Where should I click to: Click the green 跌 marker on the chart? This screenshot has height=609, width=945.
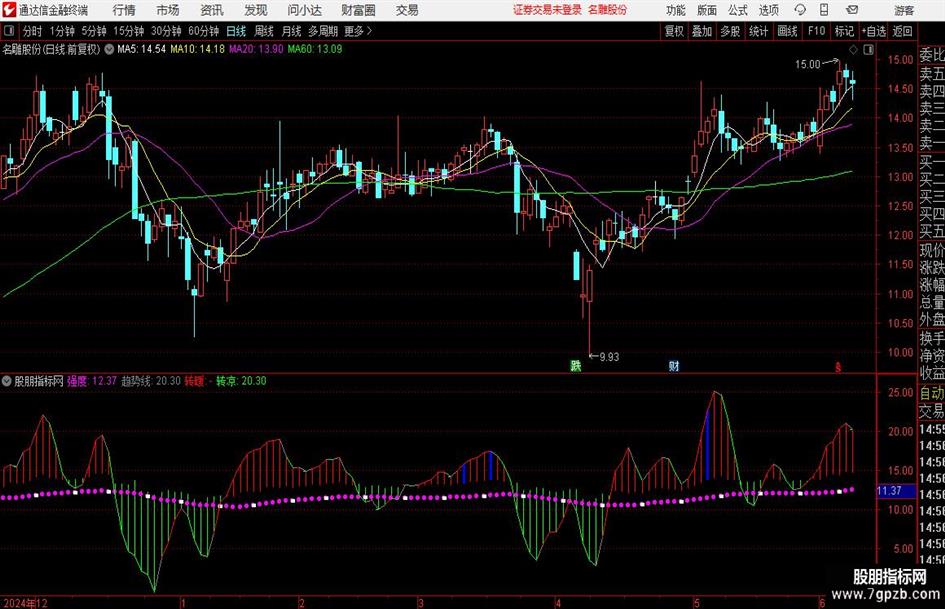pos(576,365)
